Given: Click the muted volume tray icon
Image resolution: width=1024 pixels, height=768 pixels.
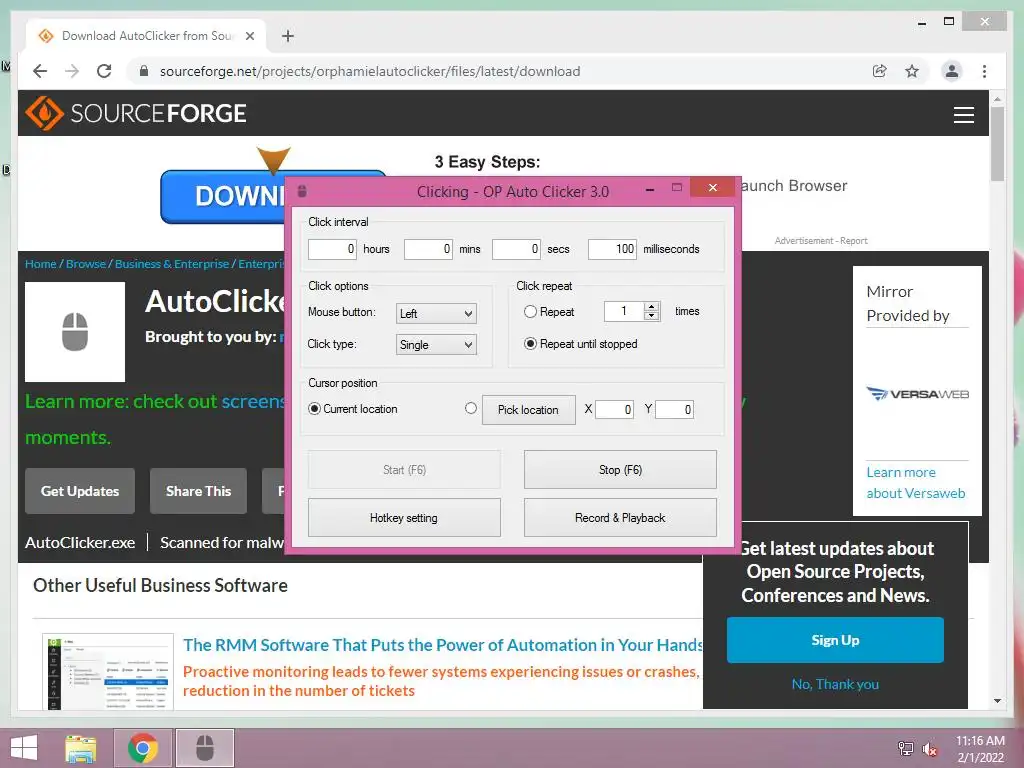Looking at the screenshot, I should click(929, 749).
